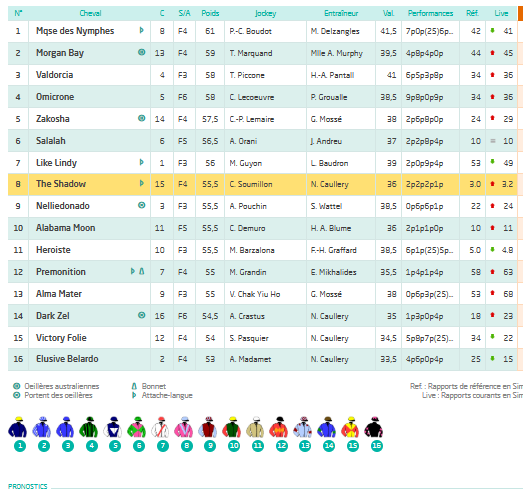Screen dimensions: 523x492
Task: Click the bonnet icon on Premonition's row
Action: [142, 271]
